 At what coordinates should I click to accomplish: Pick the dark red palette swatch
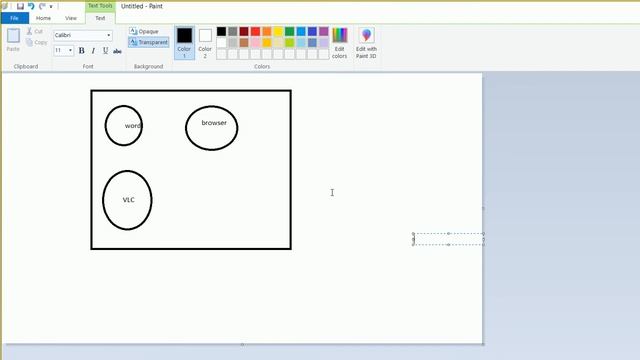(x=244, y=31)
